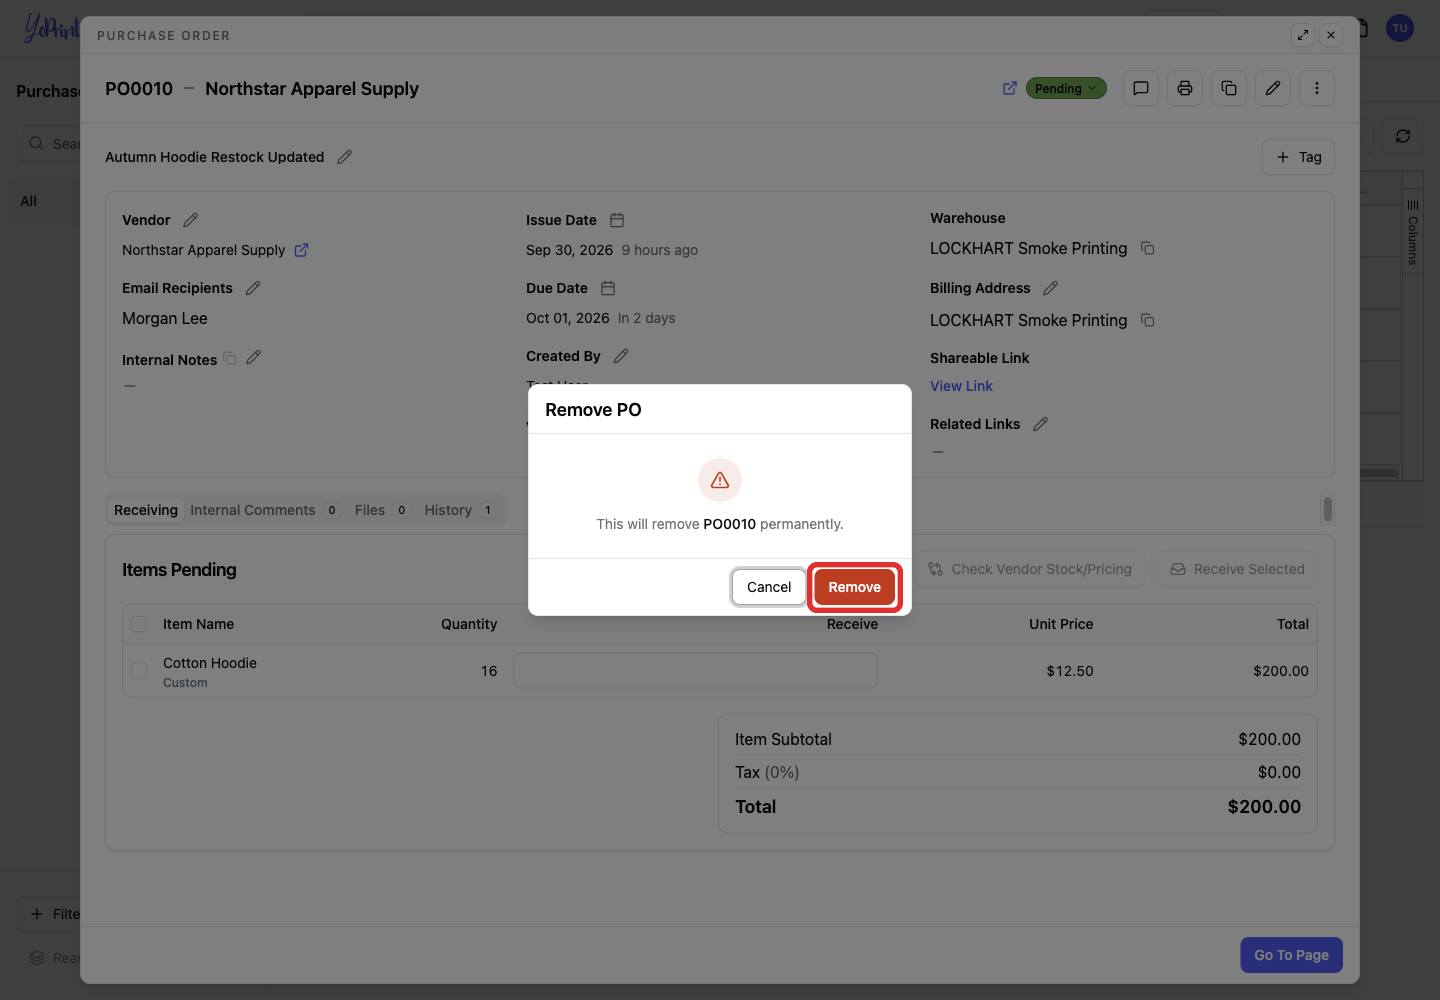Close the Purchase Order panel
Screen dimensions: 1440x1000
pyautogui.click(x=1331, y=35)
